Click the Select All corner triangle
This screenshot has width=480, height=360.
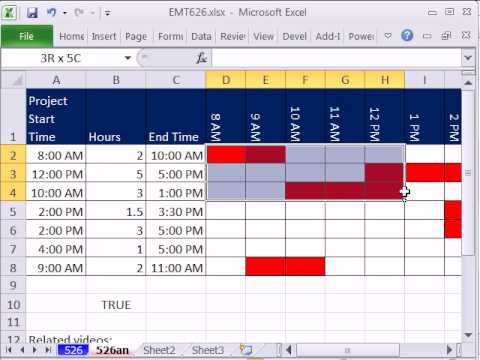(x=13, y=80)
